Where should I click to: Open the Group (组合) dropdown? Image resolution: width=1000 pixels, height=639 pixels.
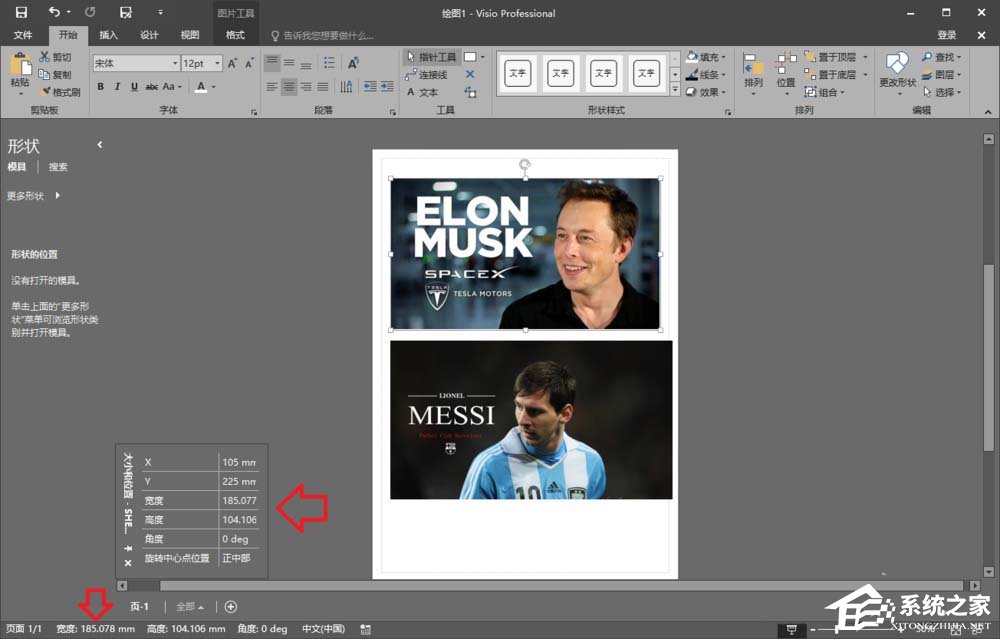click(x=825, y=92)
